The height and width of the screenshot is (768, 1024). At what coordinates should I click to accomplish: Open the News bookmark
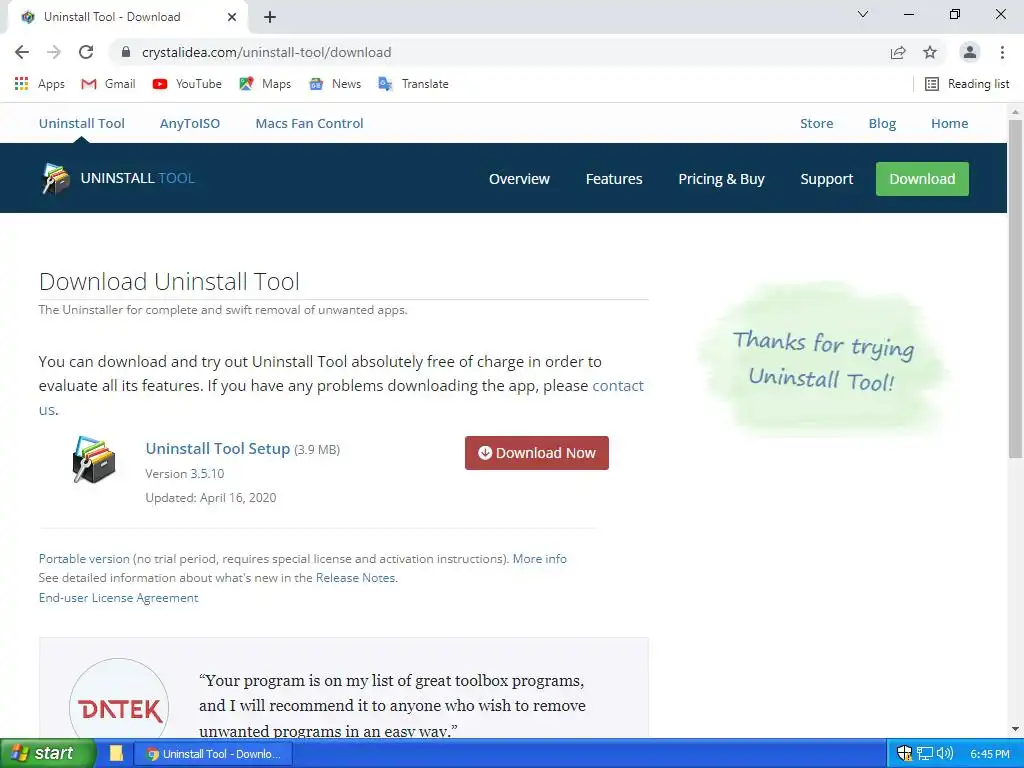point(335,84)
